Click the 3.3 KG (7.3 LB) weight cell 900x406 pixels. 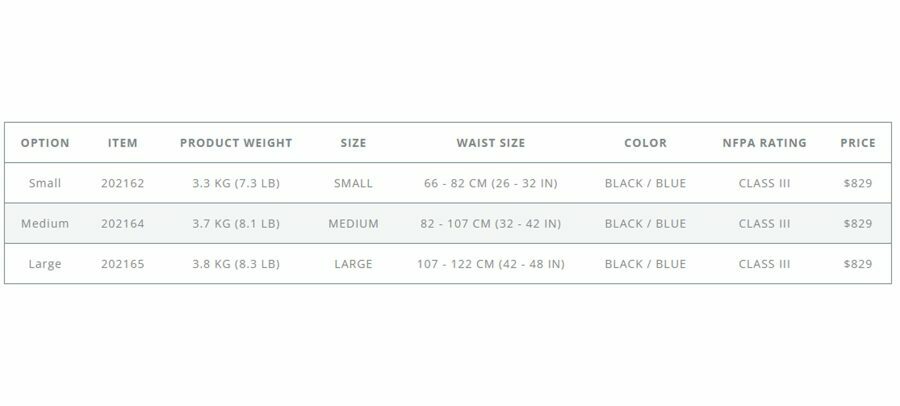coord(236,183)
